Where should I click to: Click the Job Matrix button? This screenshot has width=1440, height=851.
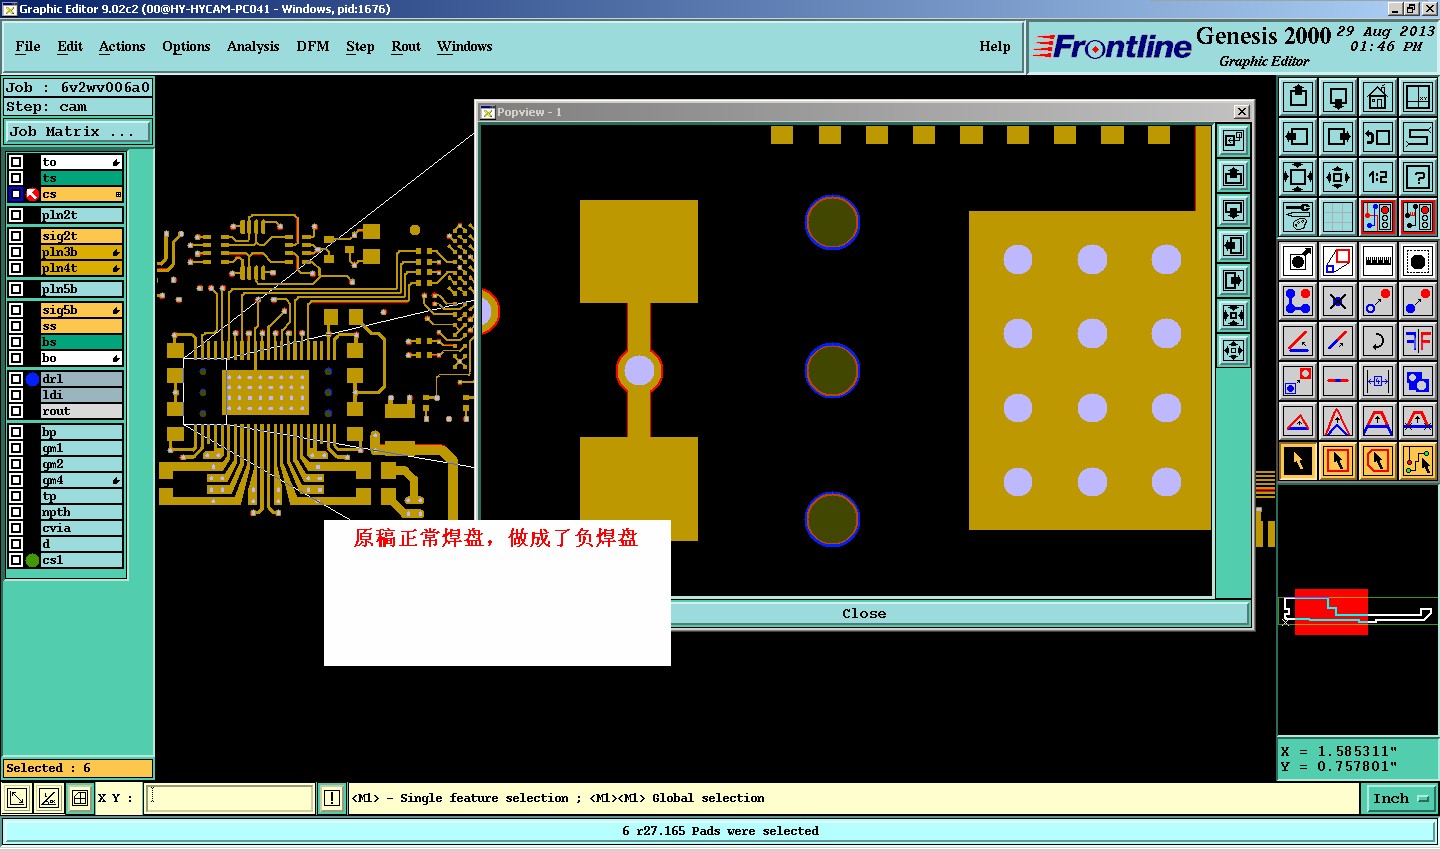click(x=78, y=131)
